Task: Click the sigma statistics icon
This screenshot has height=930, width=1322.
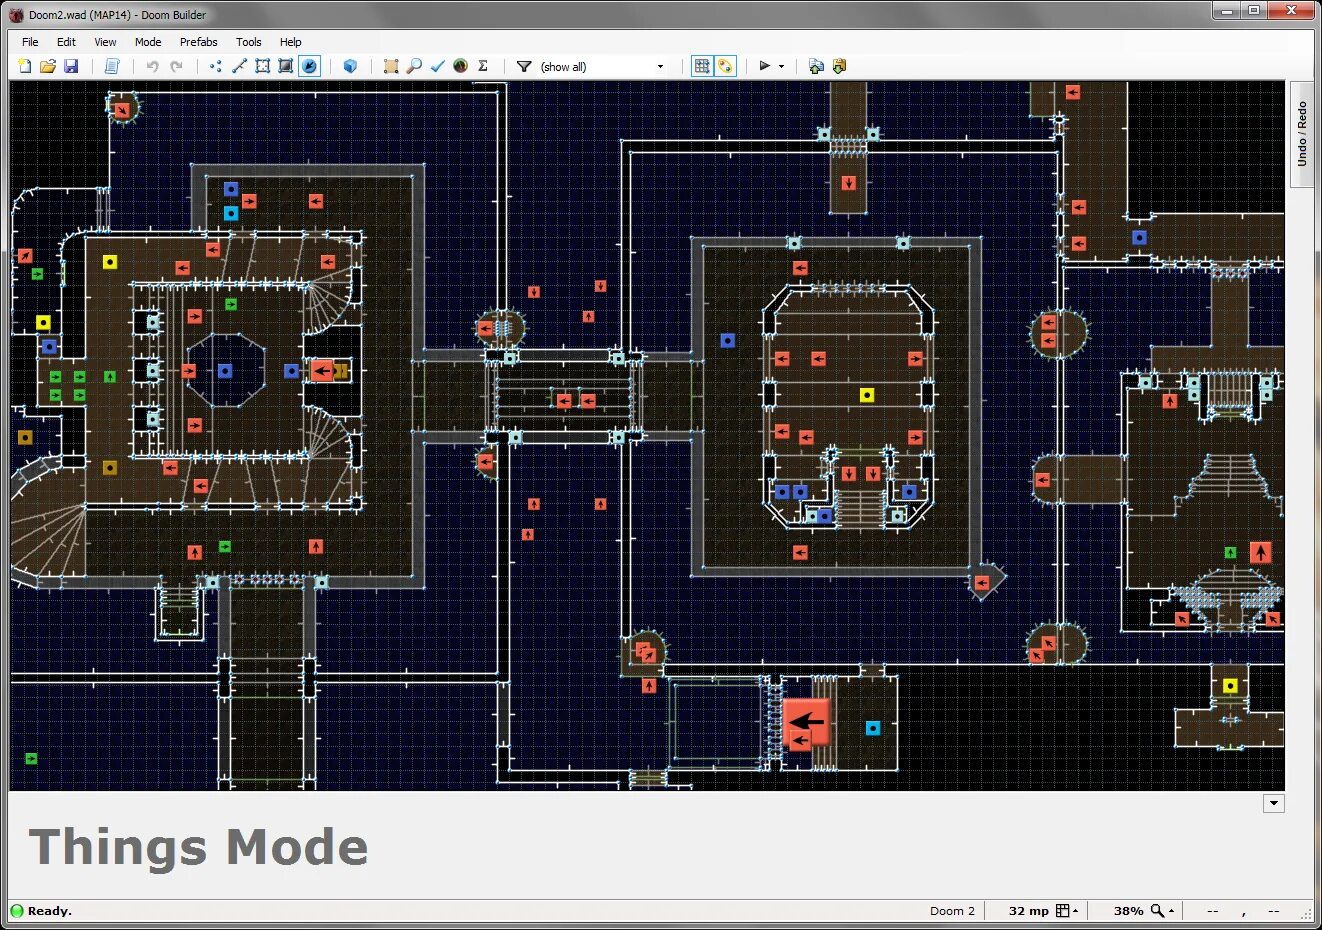Action: [483, 66]
